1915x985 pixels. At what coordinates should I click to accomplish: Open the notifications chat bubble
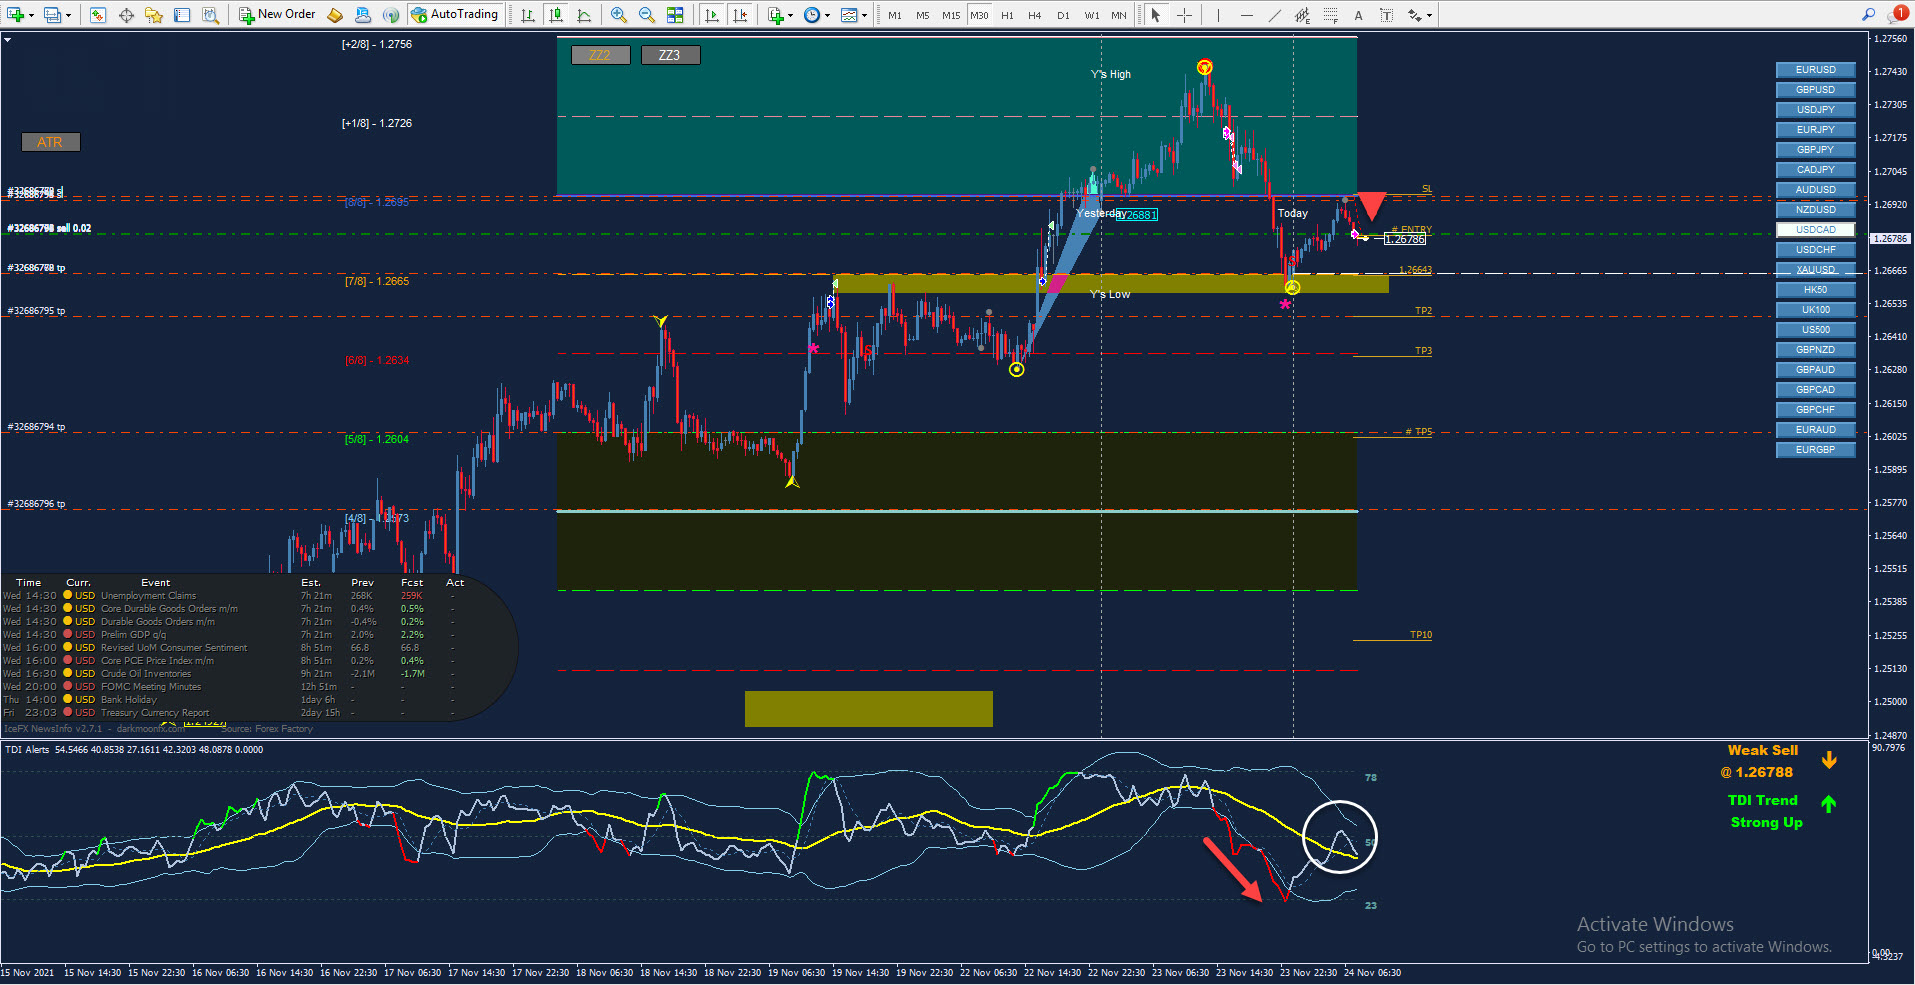(x=1897, y=14)
